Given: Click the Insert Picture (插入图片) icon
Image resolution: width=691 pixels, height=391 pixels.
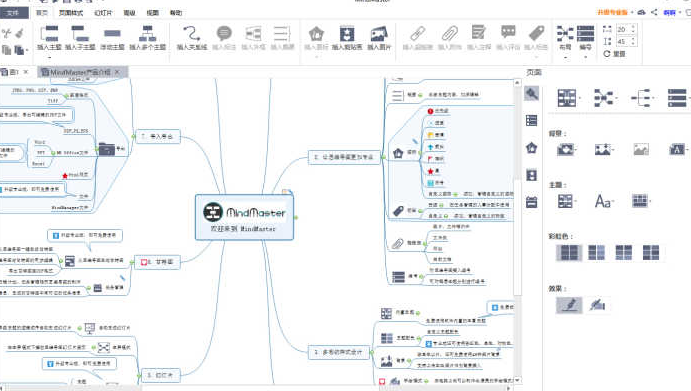Looking at the screenshot, I should pos(379,34).
